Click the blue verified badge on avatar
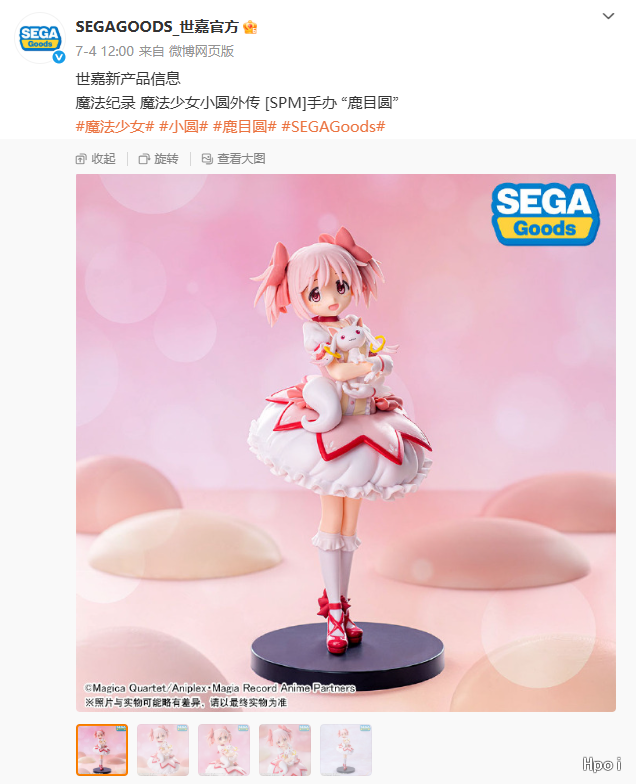The height and width of the screenshot is (784, 636). click(x=59, y=57)
